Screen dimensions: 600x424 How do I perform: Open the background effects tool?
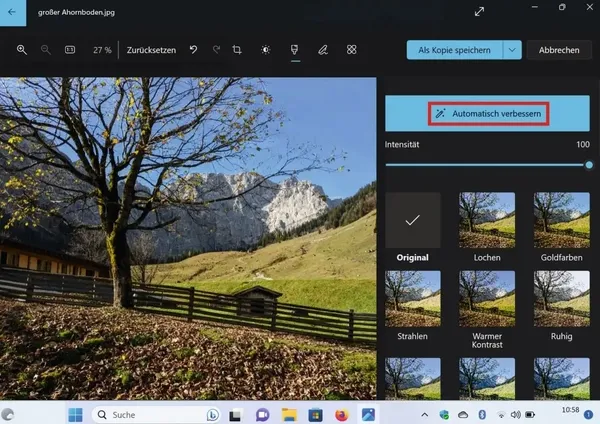[351, 50]
